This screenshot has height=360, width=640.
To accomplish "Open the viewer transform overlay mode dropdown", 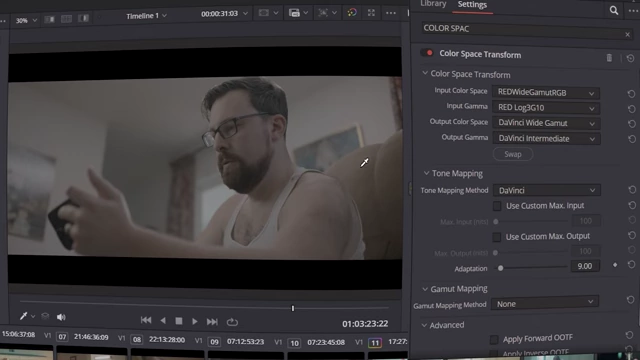I will [328, 13].
